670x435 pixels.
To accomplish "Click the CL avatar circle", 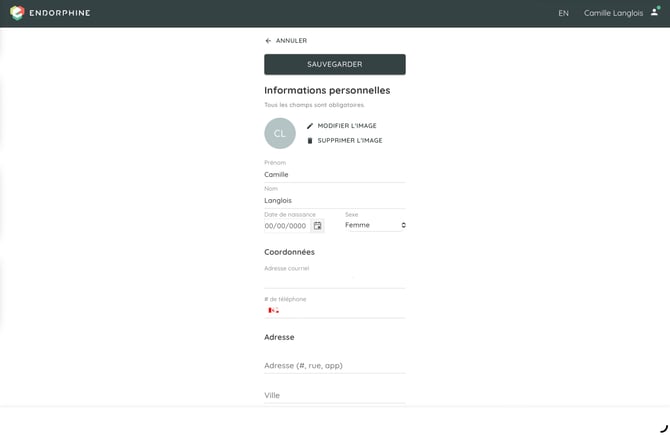I will (x=280, y=133).
